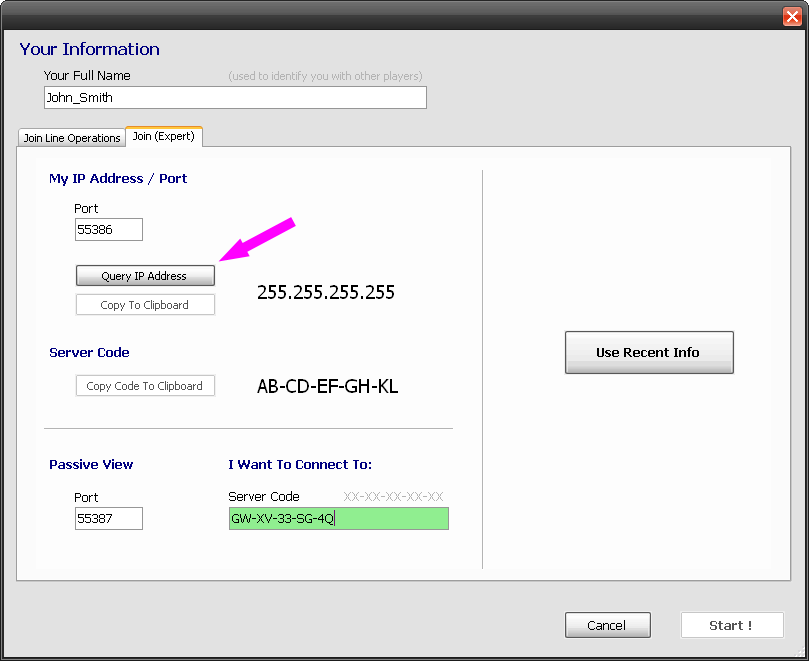Viewport: 809px width, 661px height.
Task: Click the Passive View section heading
Action: [x=91, y=465]
